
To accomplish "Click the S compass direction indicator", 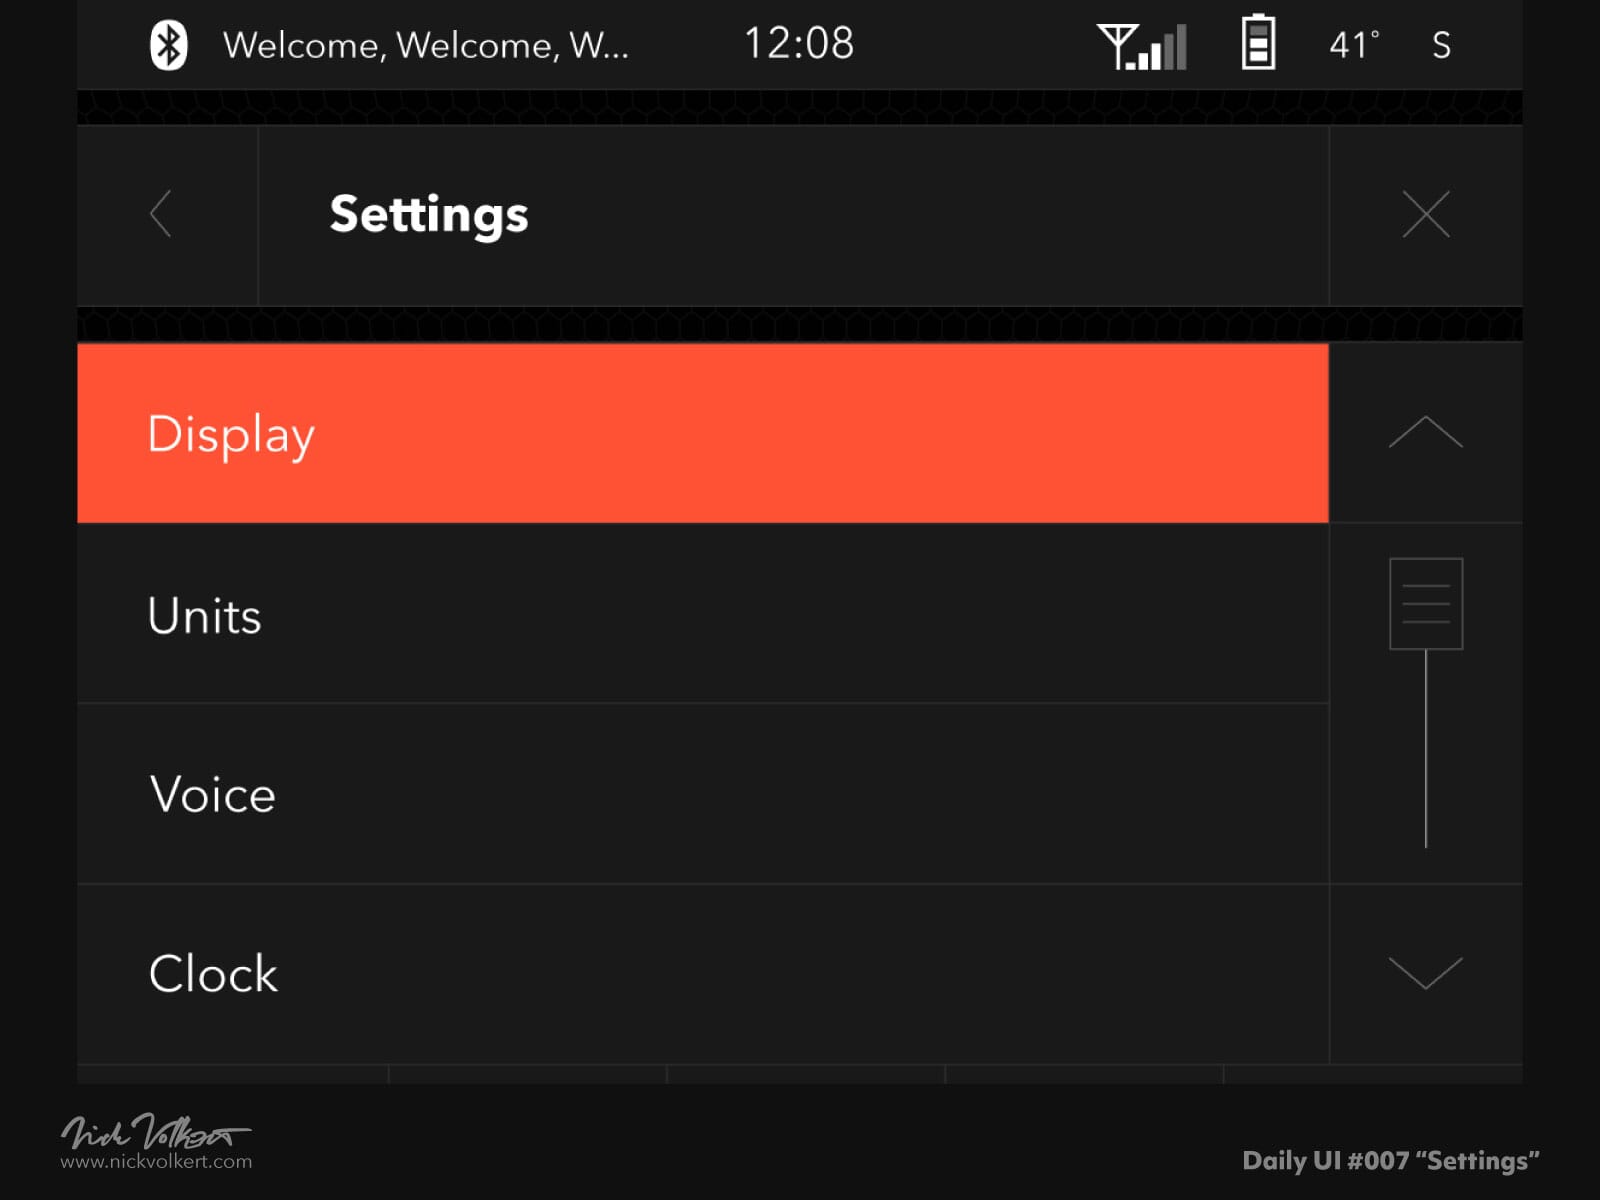I will point(1442,44).
